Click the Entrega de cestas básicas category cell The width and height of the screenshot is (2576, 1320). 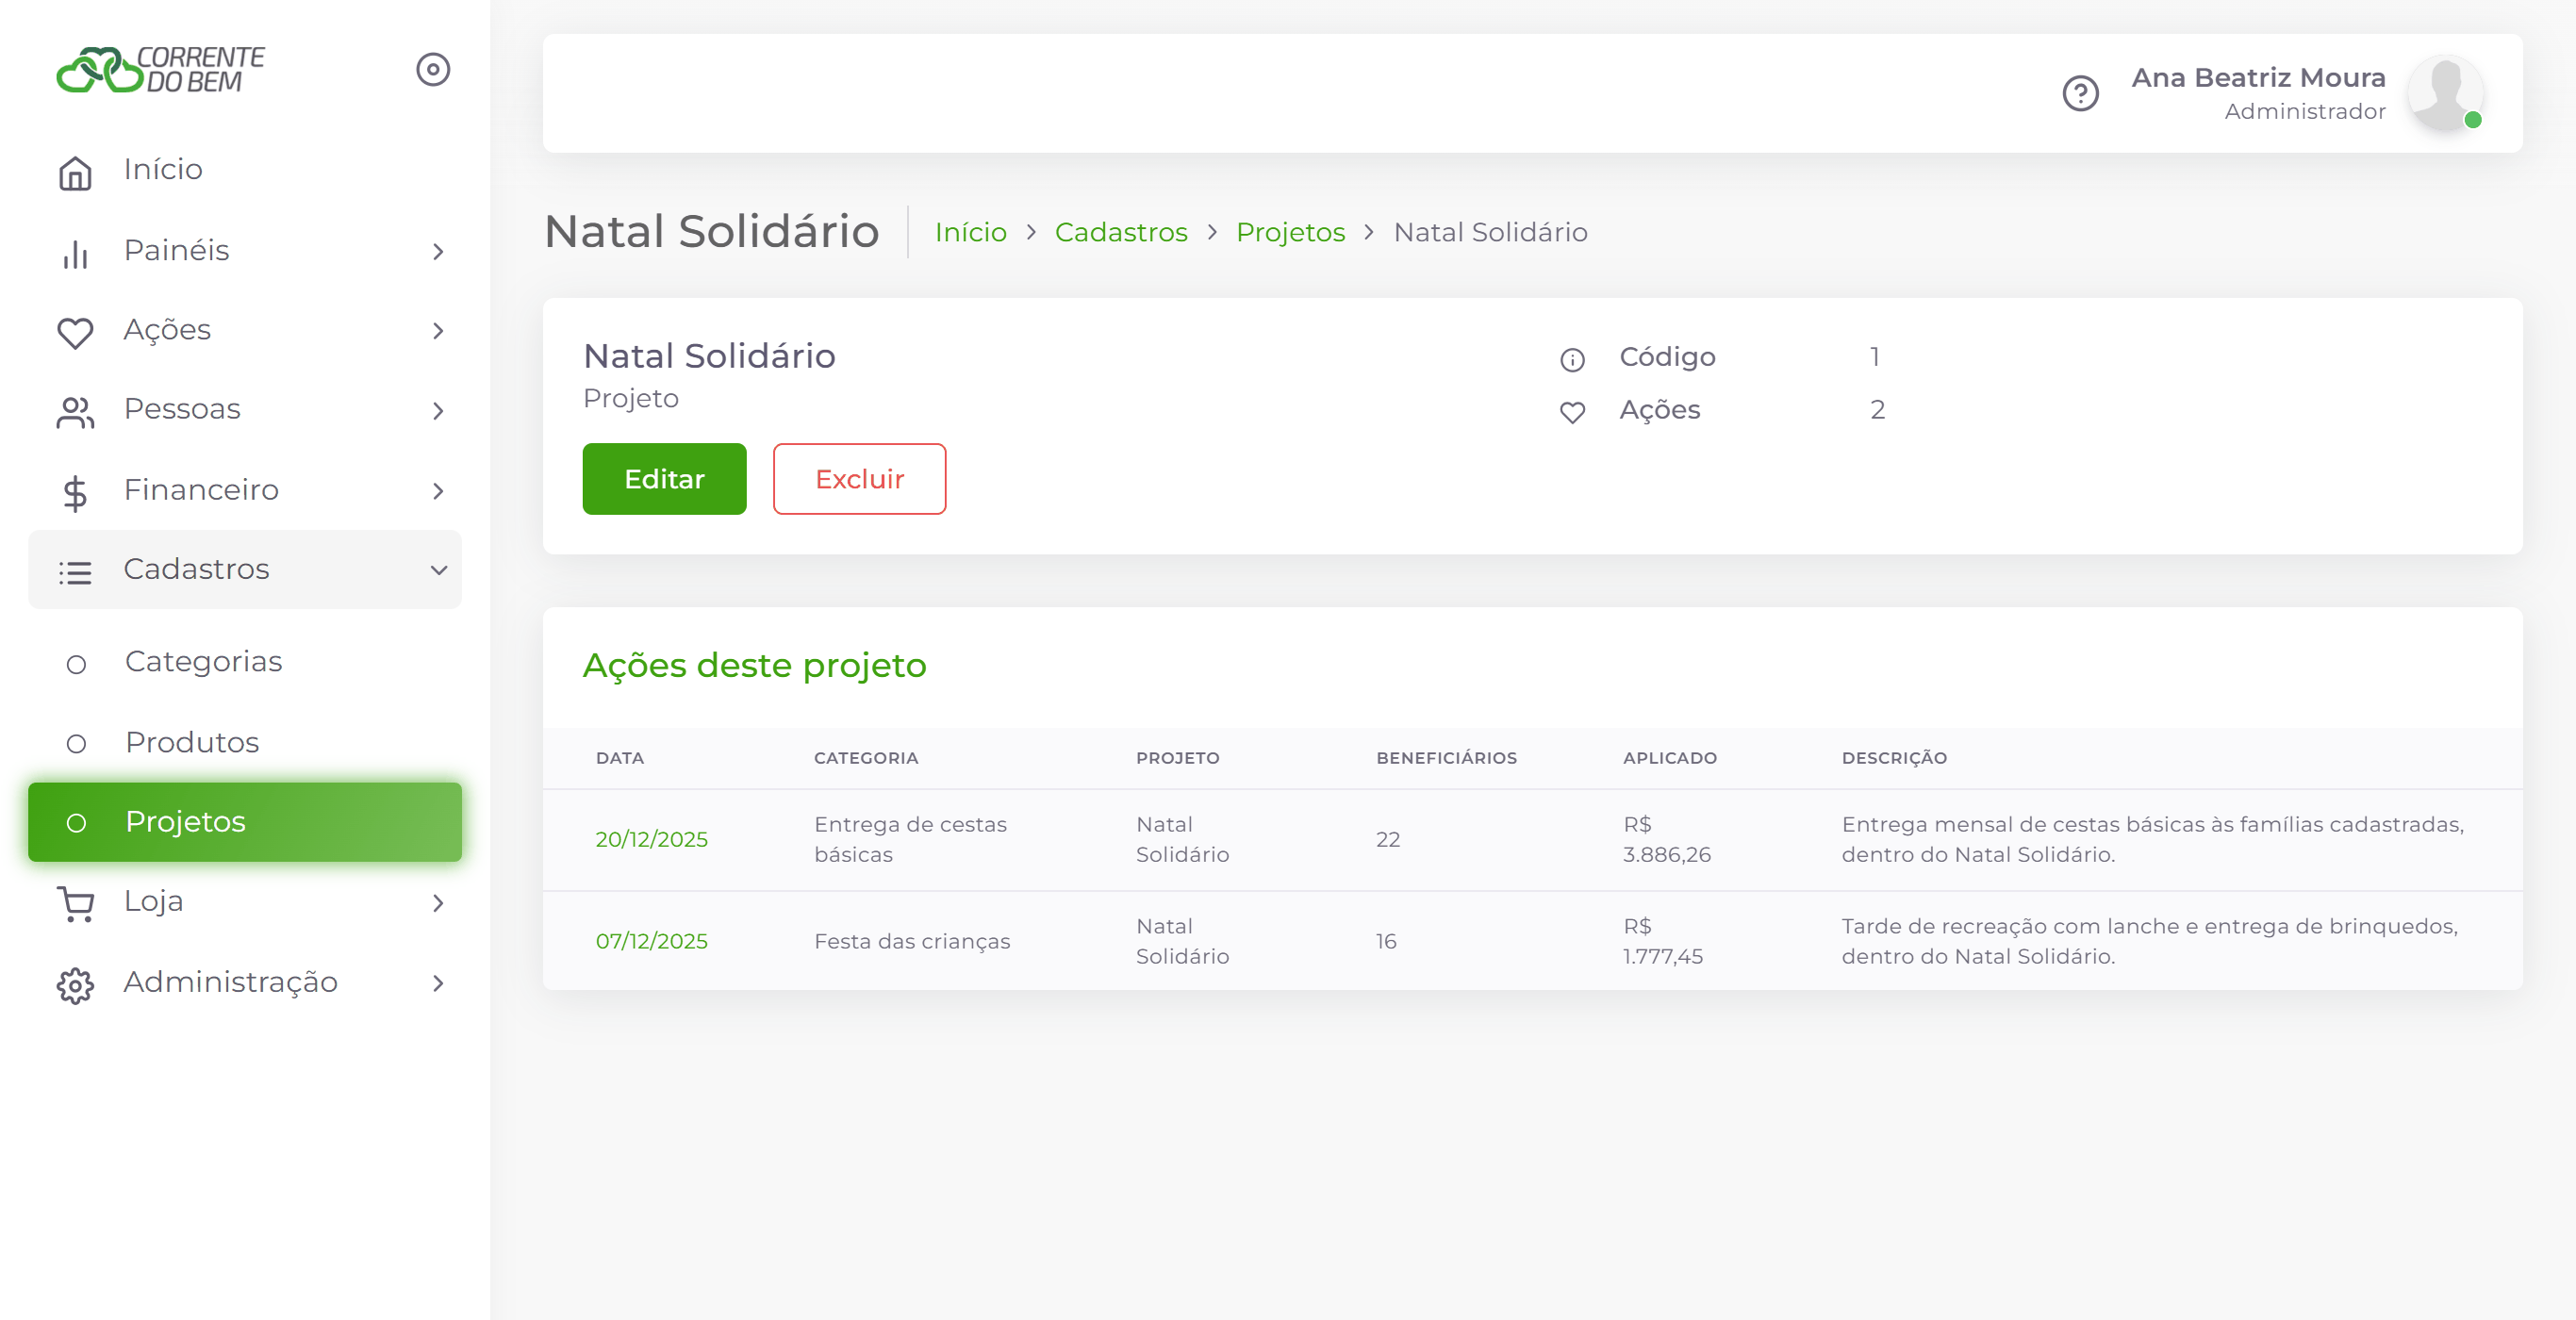[910, 840]
